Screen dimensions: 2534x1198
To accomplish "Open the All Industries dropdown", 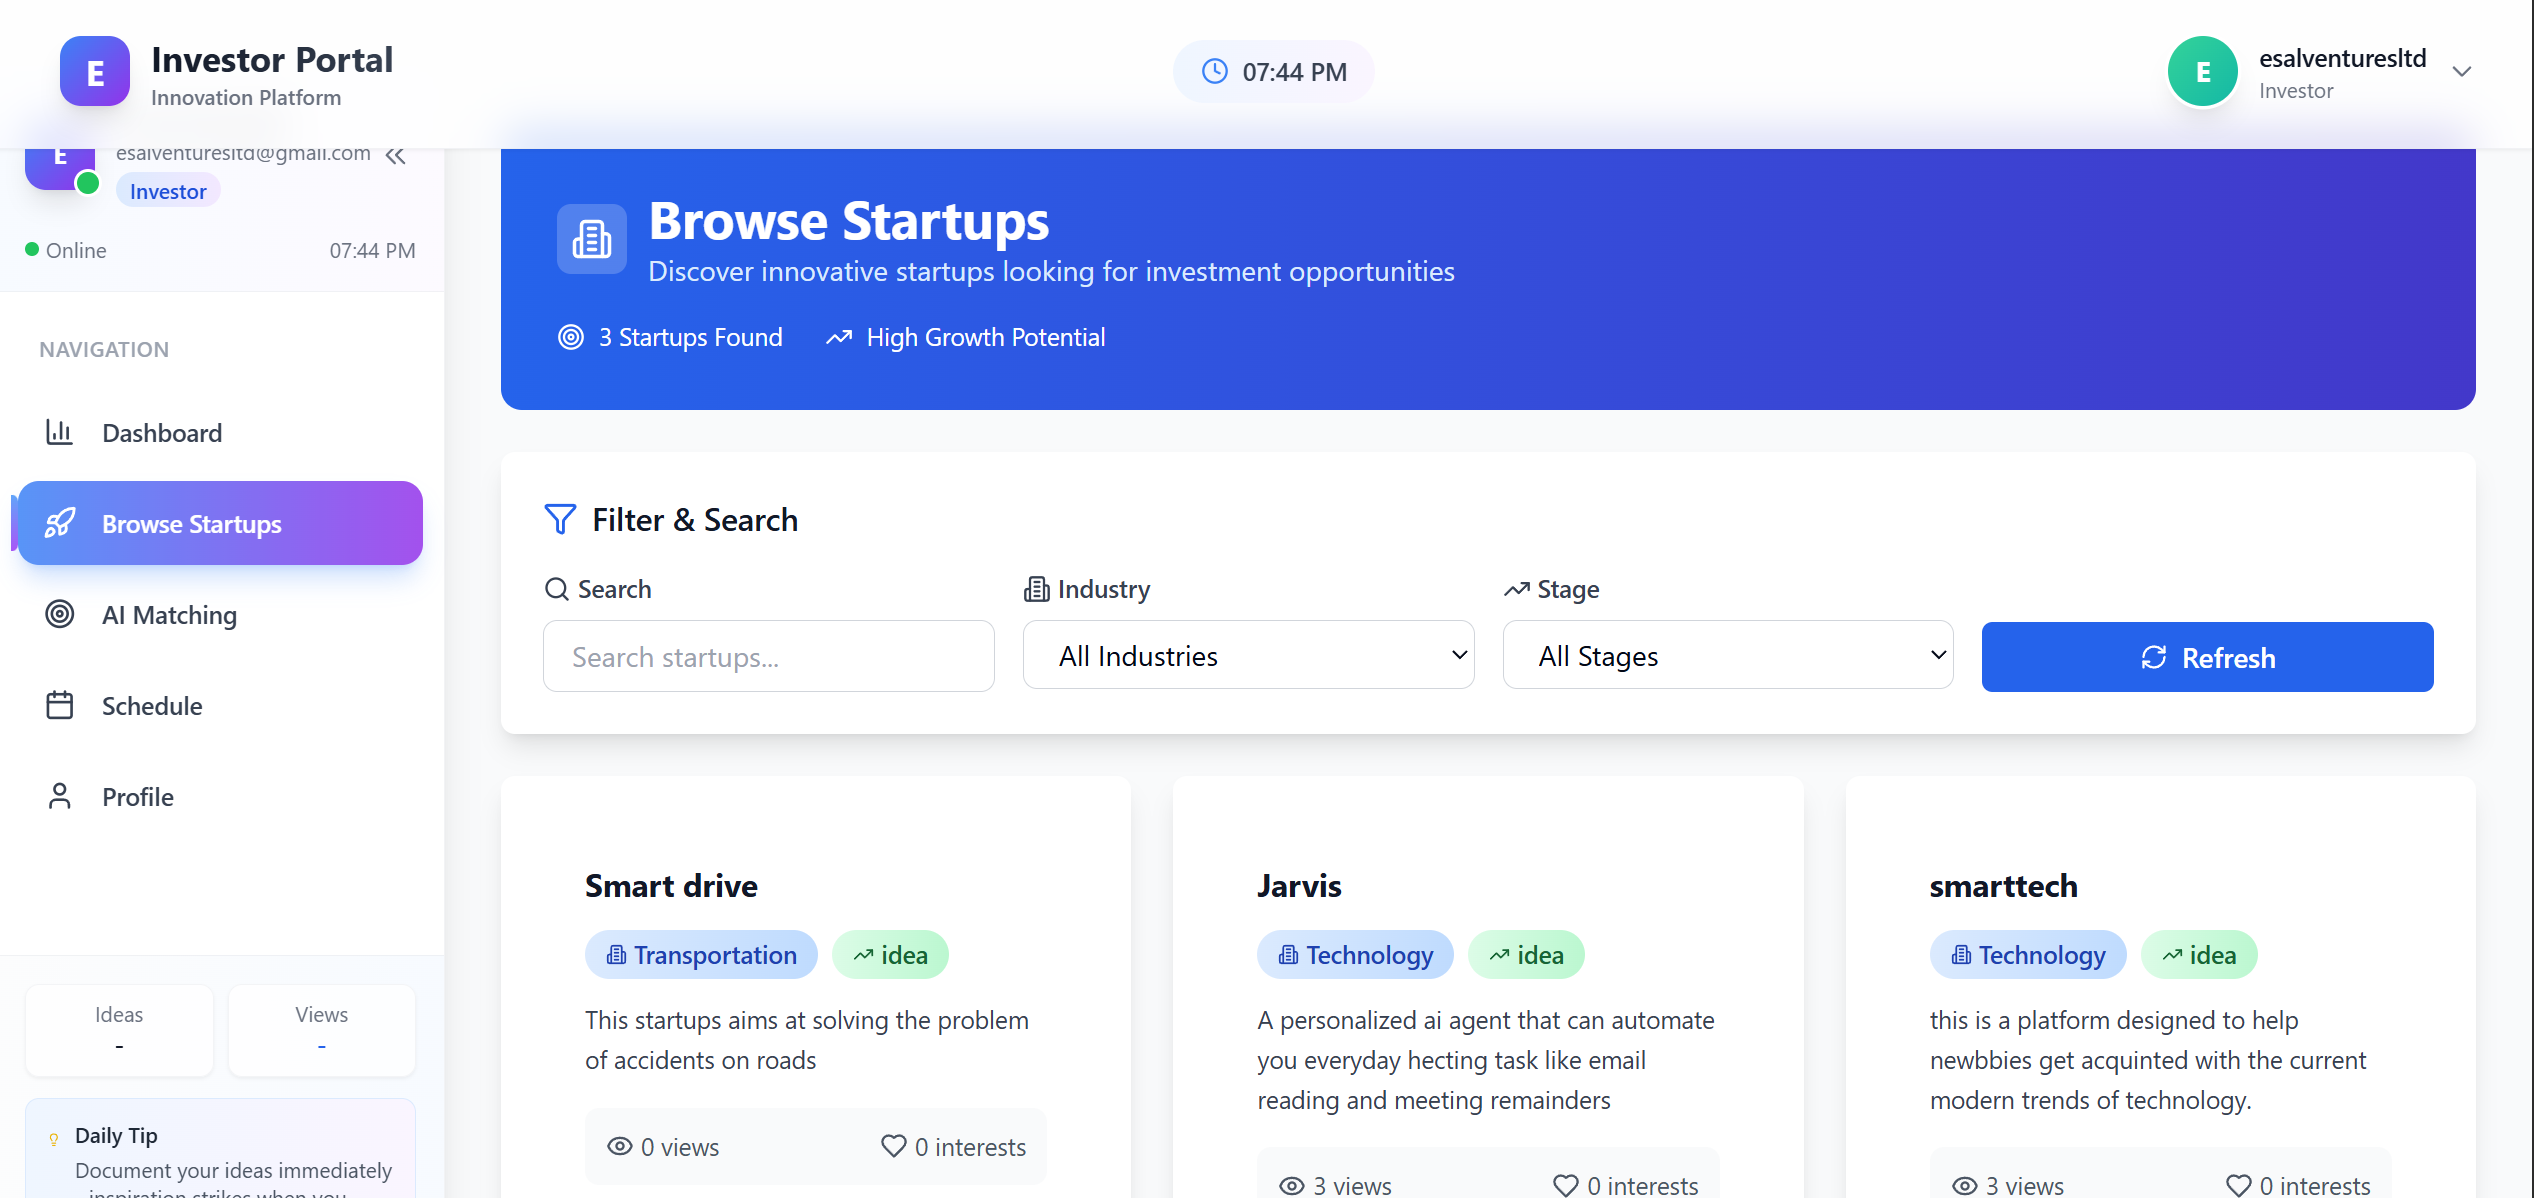I will [x=1248, y=656].
